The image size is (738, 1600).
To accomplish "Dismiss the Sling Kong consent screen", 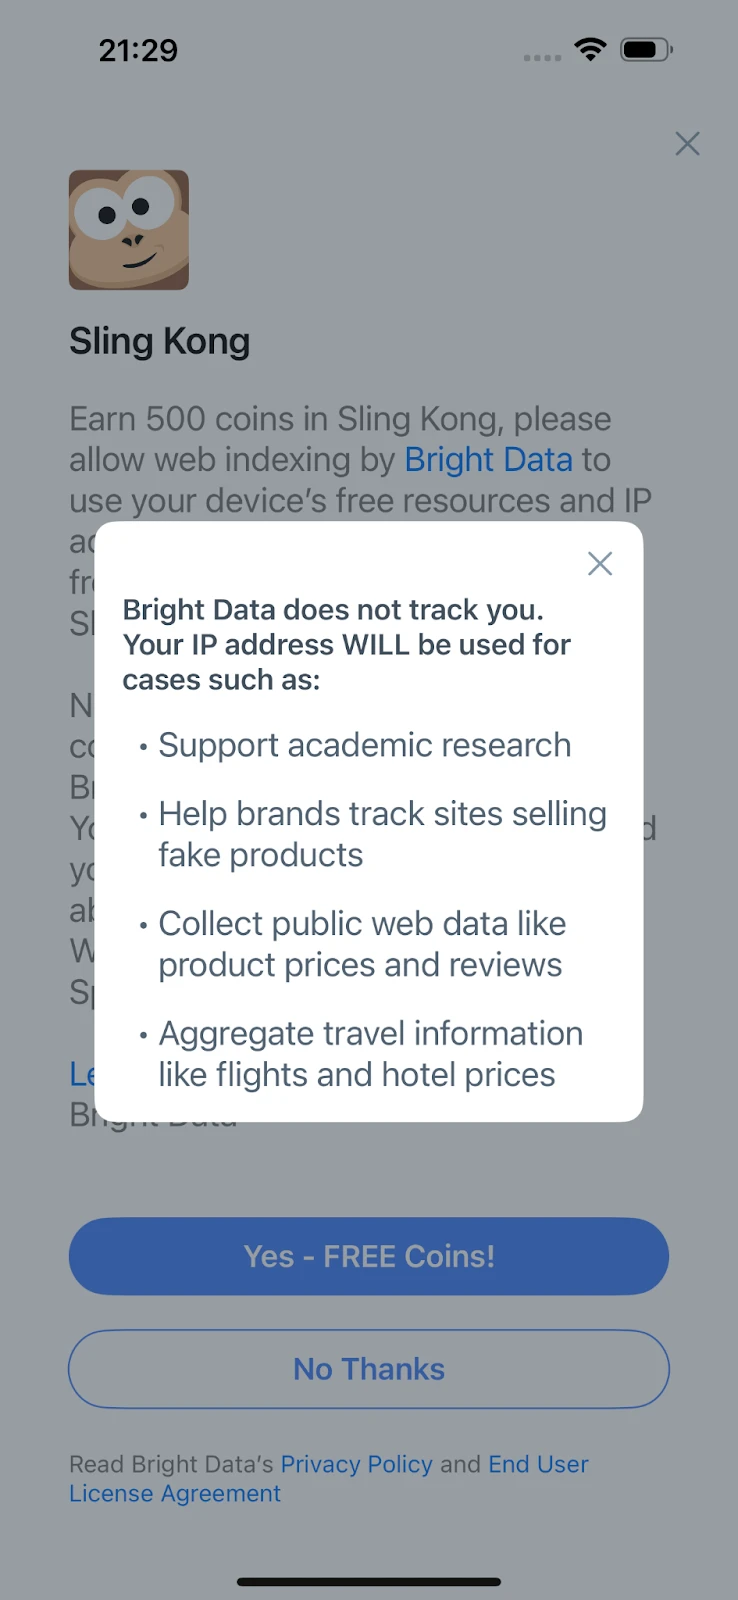I will tap(687, 144).
